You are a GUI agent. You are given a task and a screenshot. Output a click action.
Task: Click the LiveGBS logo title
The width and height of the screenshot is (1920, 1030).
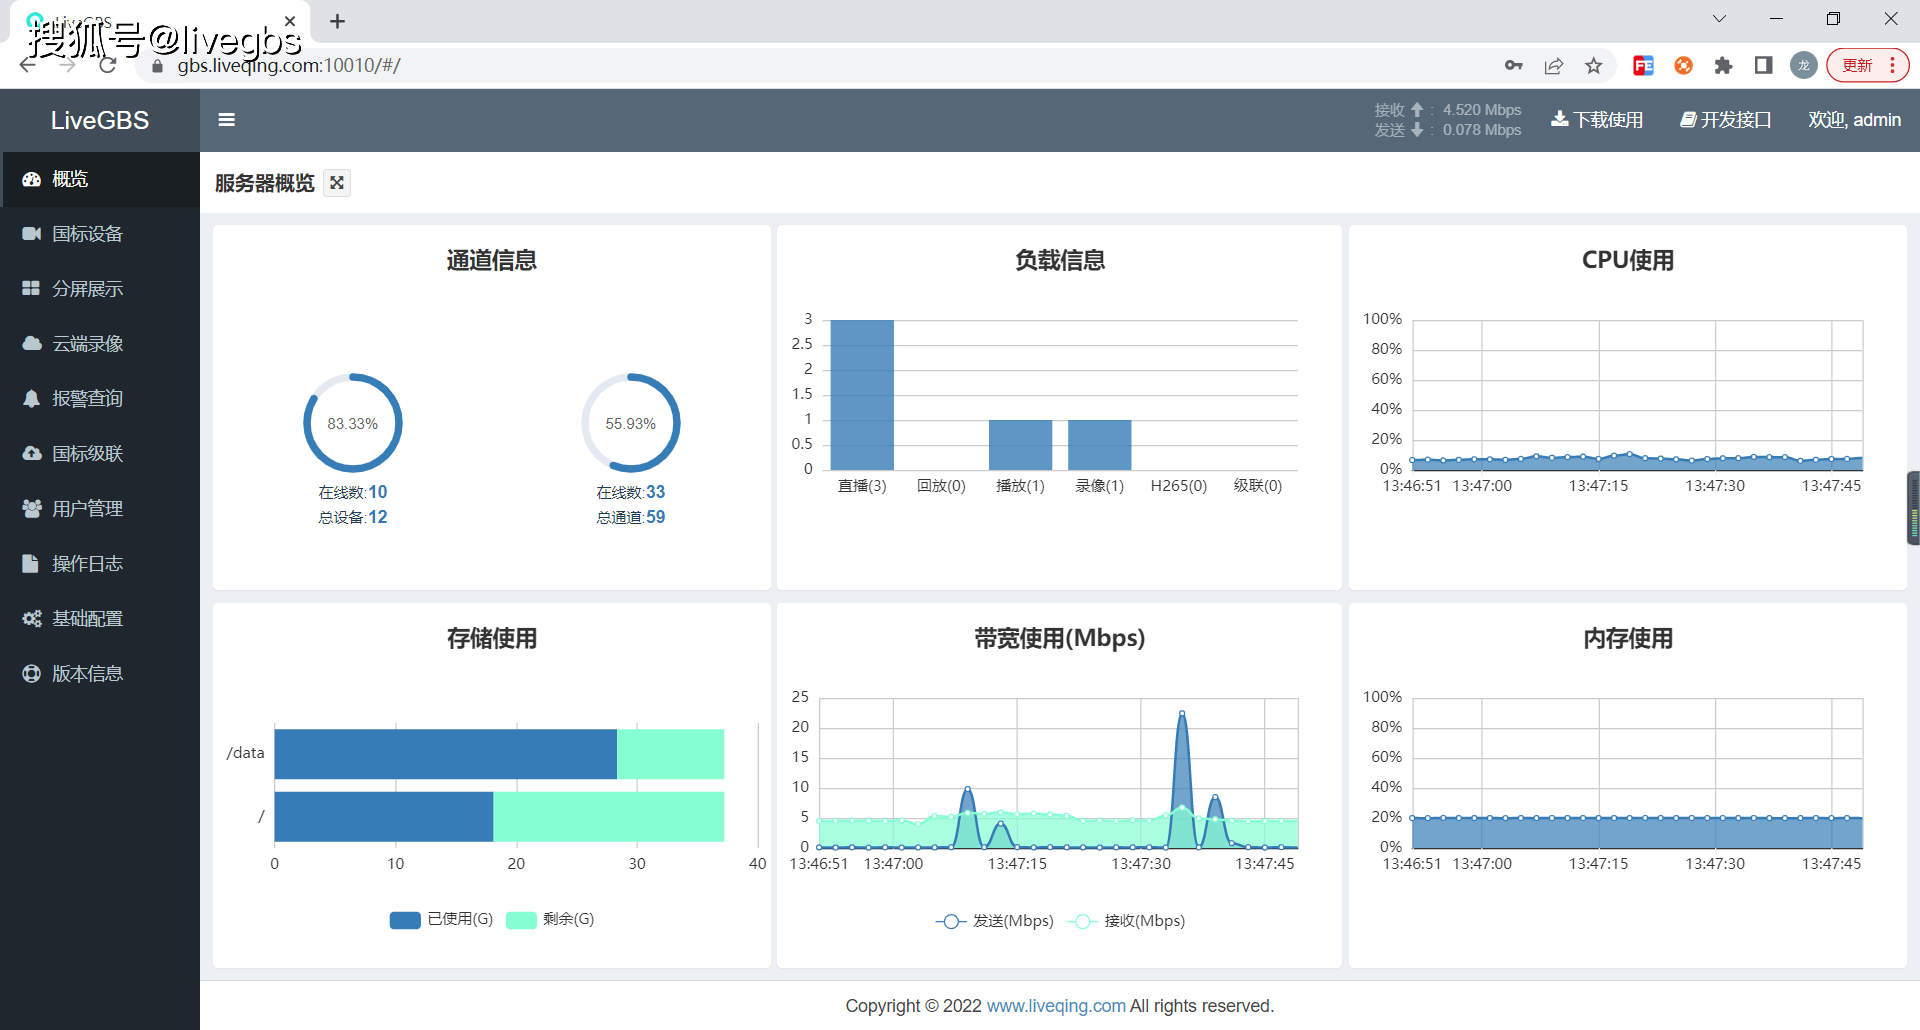tap(100, 120)
